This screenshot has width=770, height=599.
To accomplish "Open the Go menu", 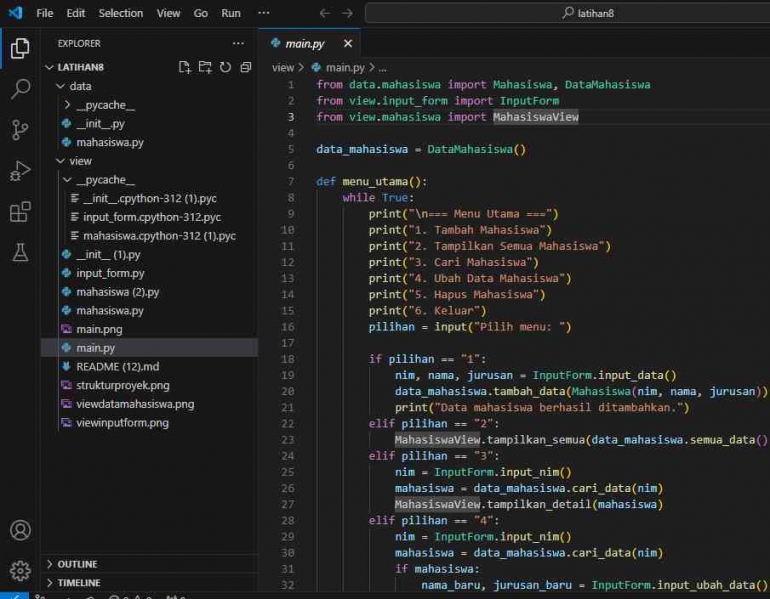I will tap(200, 13).
